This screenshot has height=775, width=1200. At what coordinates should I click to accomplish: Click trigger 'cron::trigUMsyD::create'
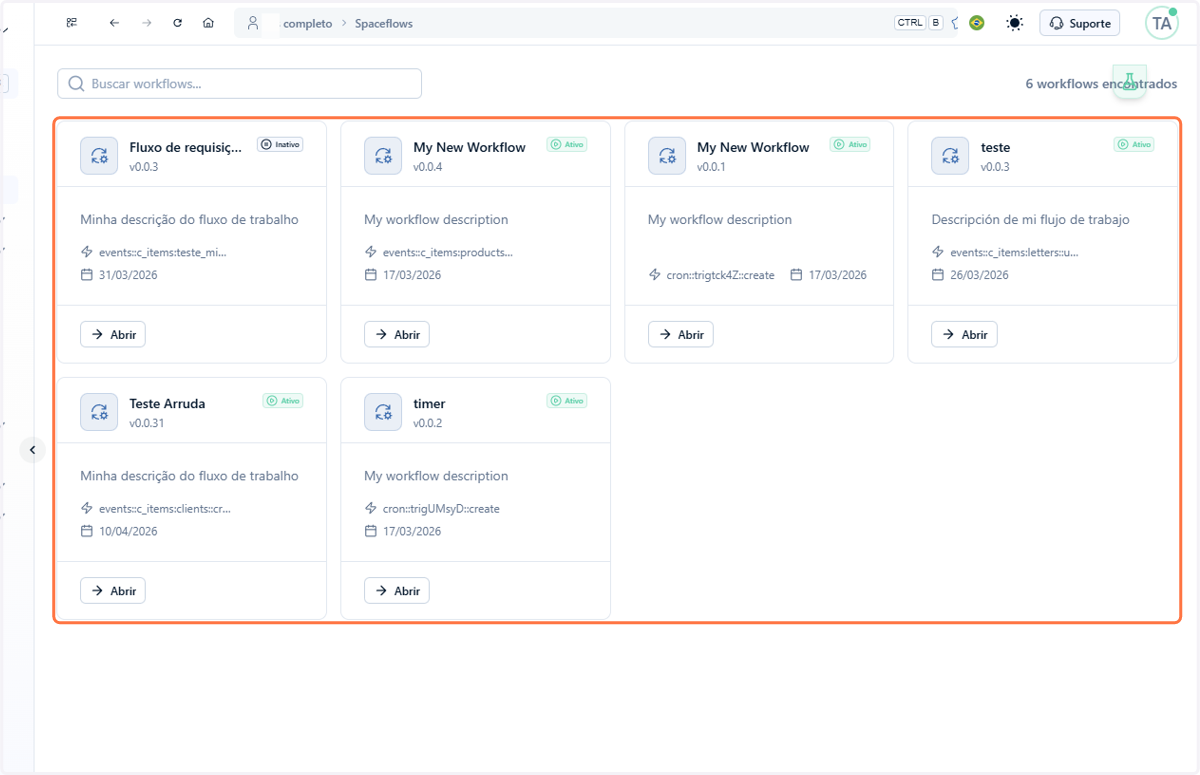[441, 509]
